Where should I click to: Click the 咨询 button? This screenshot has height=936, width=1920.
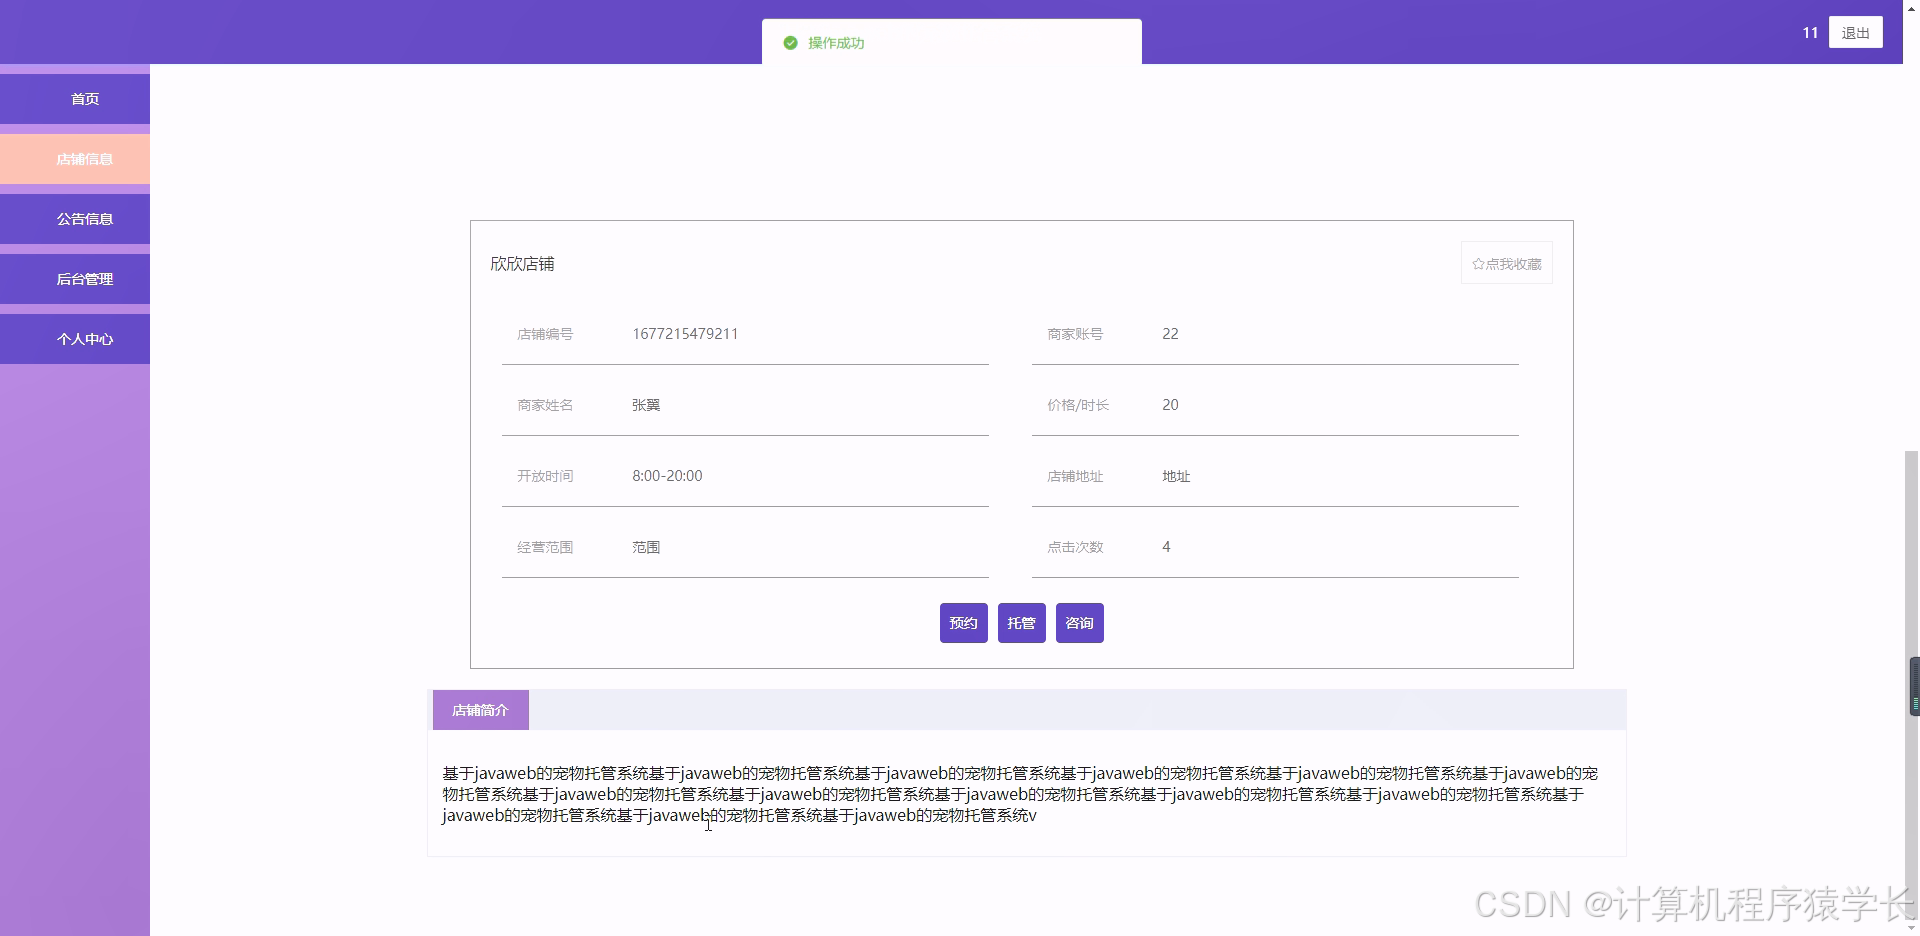coord(1079,622)
